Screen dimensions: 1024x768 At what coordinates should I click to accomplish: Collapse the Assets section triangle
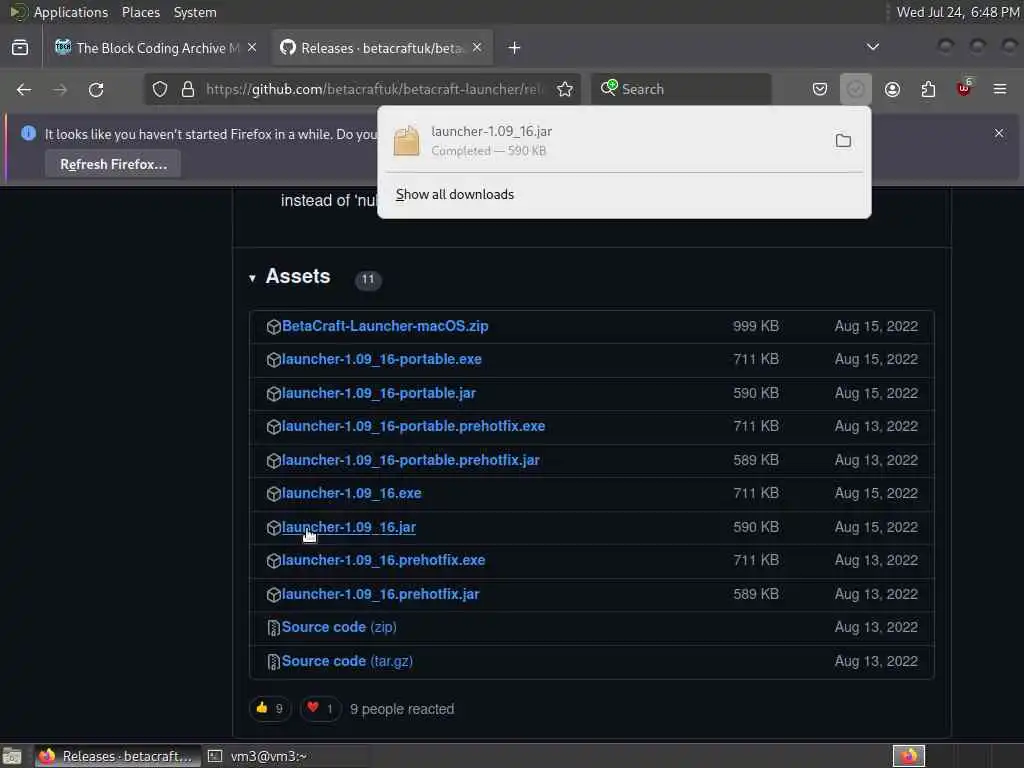pos(252,278)
